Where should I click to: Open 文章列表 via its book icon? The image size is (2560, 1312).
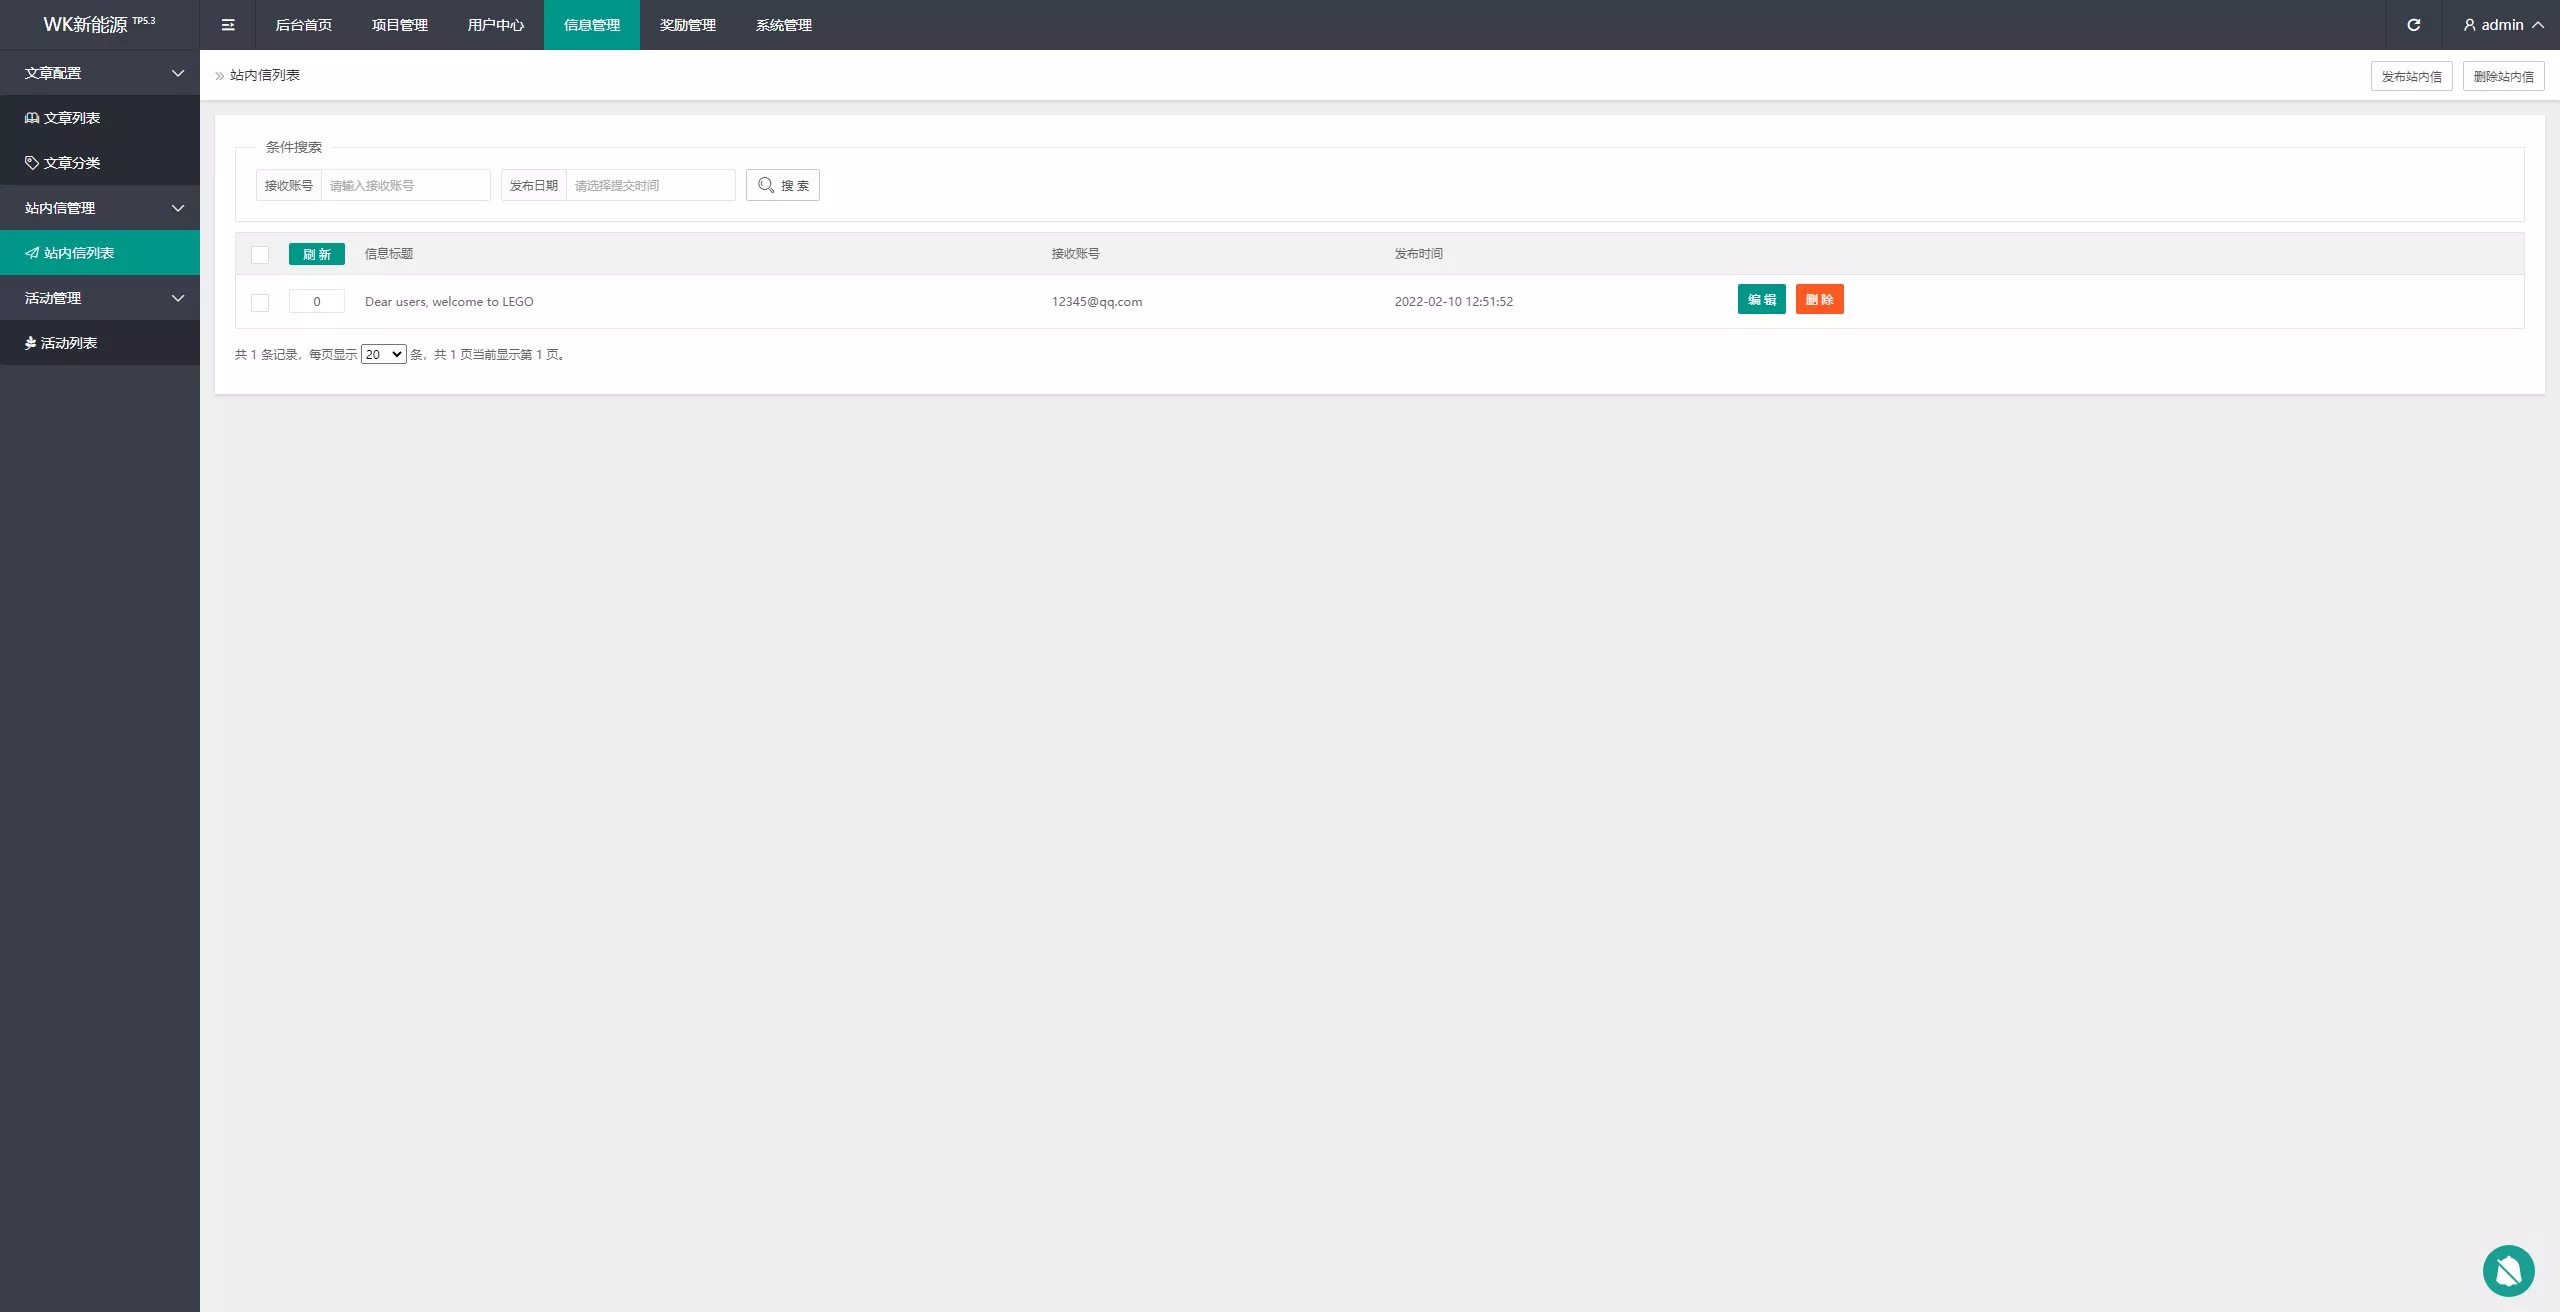click(32, 118)
